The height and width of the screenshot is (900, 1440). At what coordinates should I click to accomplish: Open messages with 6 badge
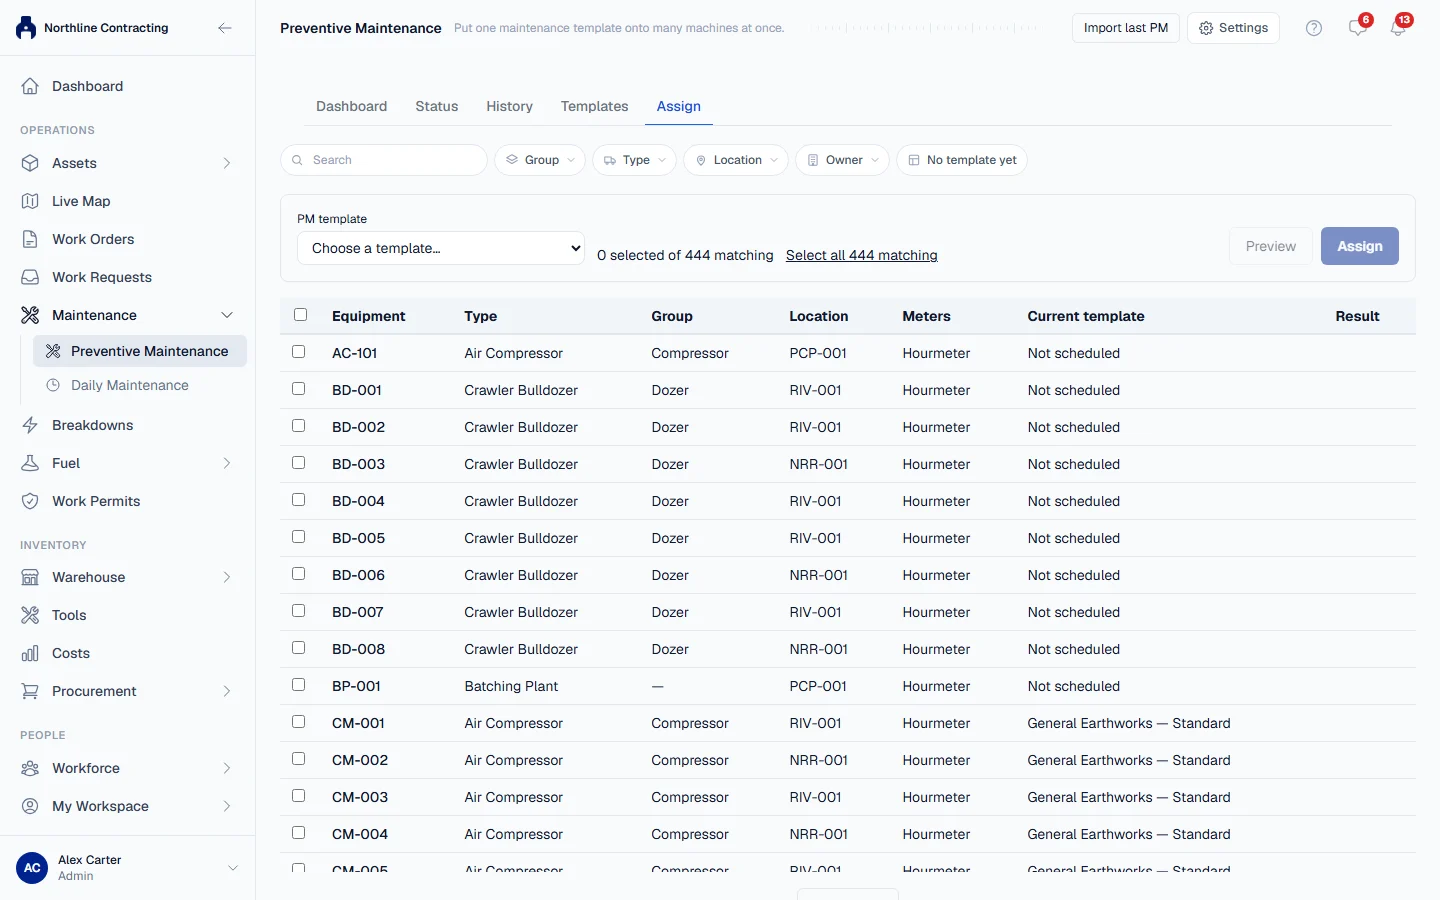(x=1358, y=27)
